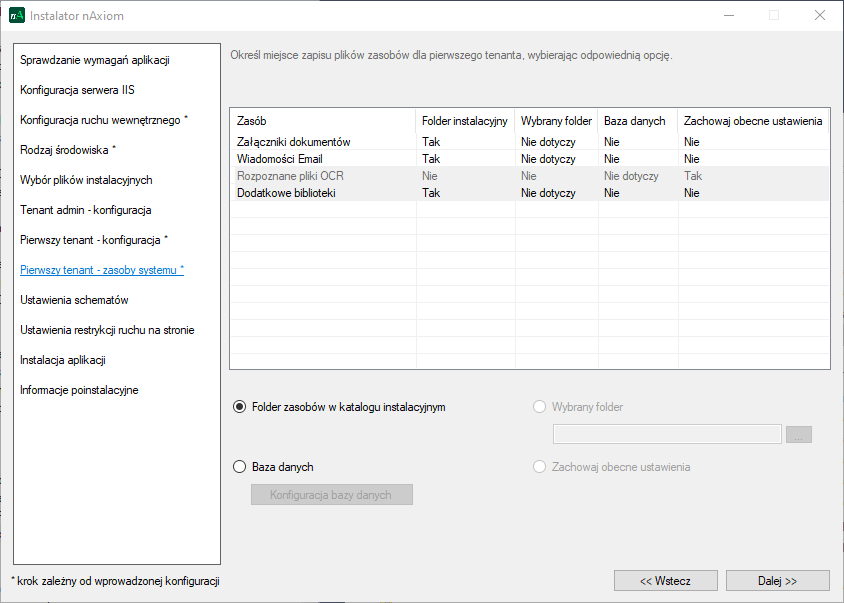844x603 pixels.
Task: Click 'Tak' in Załączniki dokumentów row
Action: click(x=431, y=142)
